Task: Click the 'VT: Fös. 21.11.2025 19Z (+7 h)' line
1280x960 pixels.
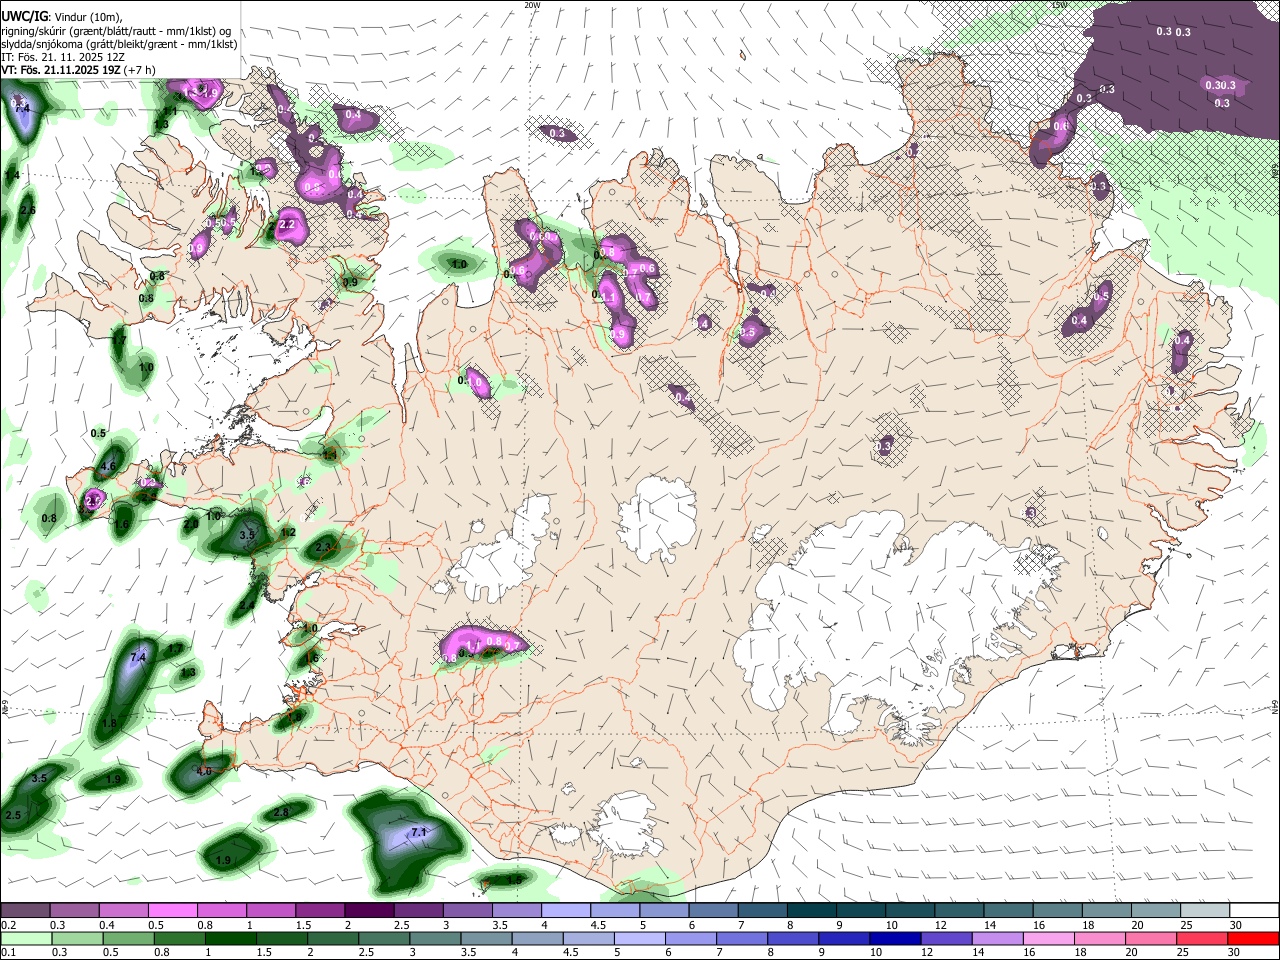Action: pyautogui.click(x=77, y=71)
